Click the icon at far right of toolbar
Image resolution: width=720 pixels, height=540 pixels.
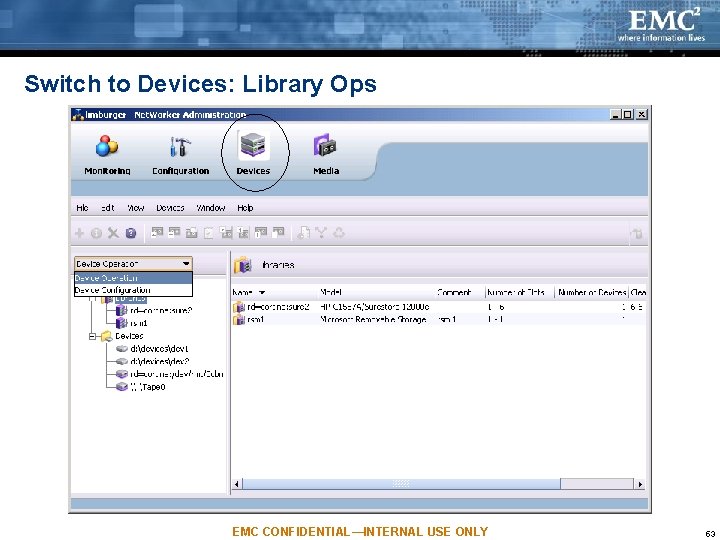point(636,233)
